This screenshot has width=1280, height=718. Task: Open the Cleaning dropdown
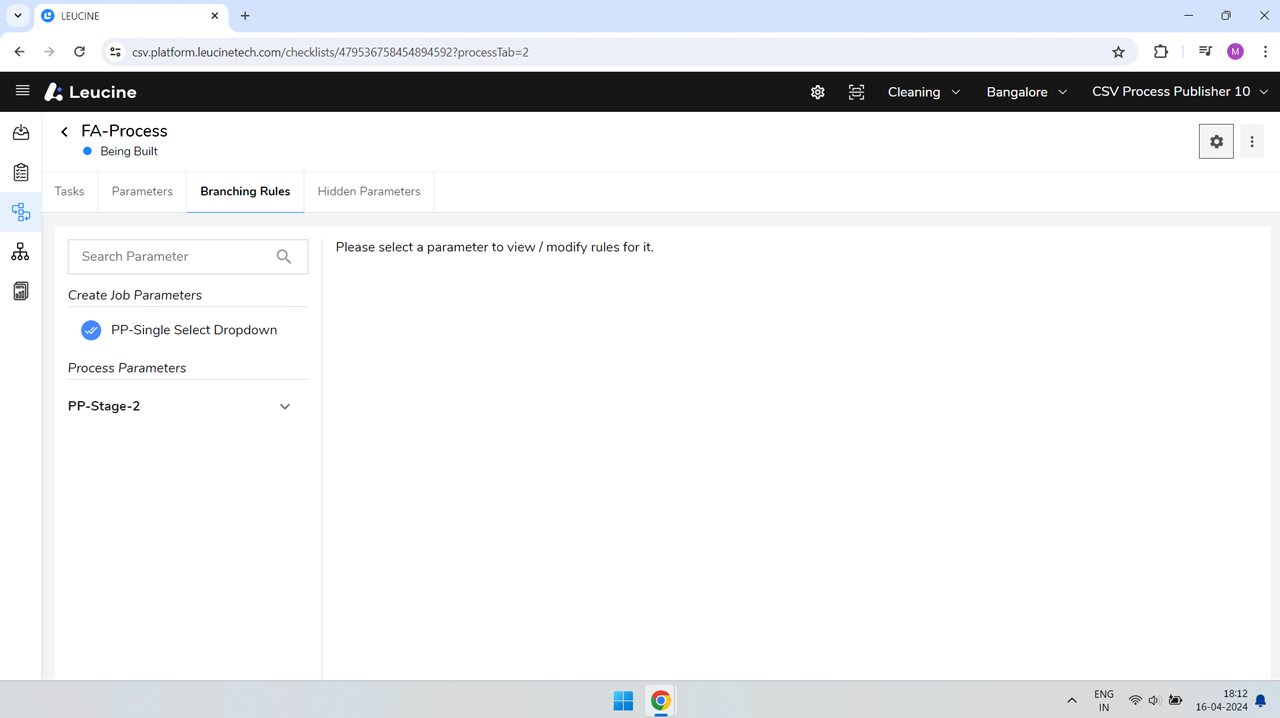point(924,92)
